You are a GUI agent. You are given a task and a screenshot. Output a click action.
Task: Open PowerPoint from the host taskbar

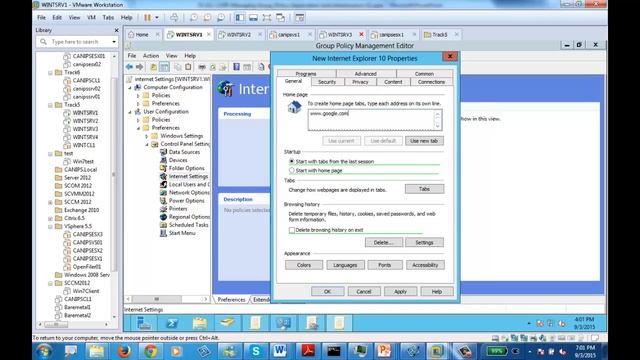384,351
